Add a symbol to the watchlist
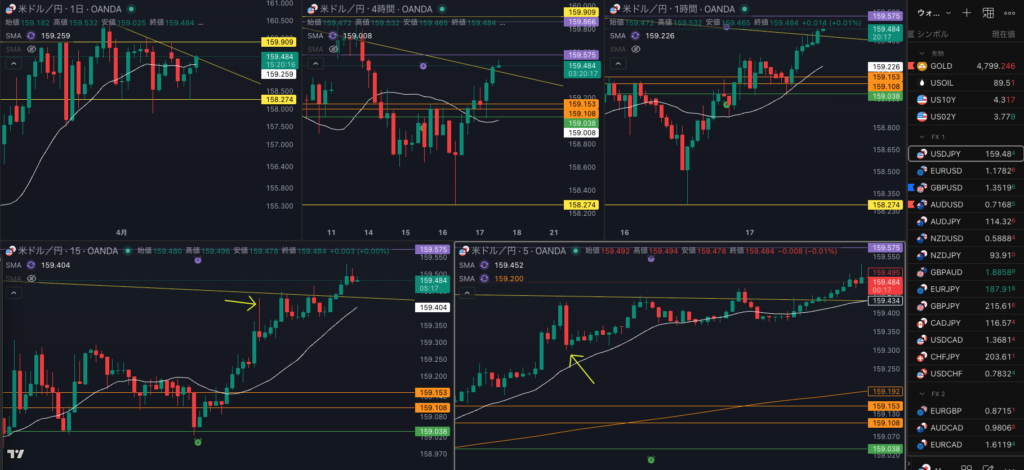Image resolution: width=1024 pixels, height=470 pixels. pyautogui.click(x=966, y=13)
